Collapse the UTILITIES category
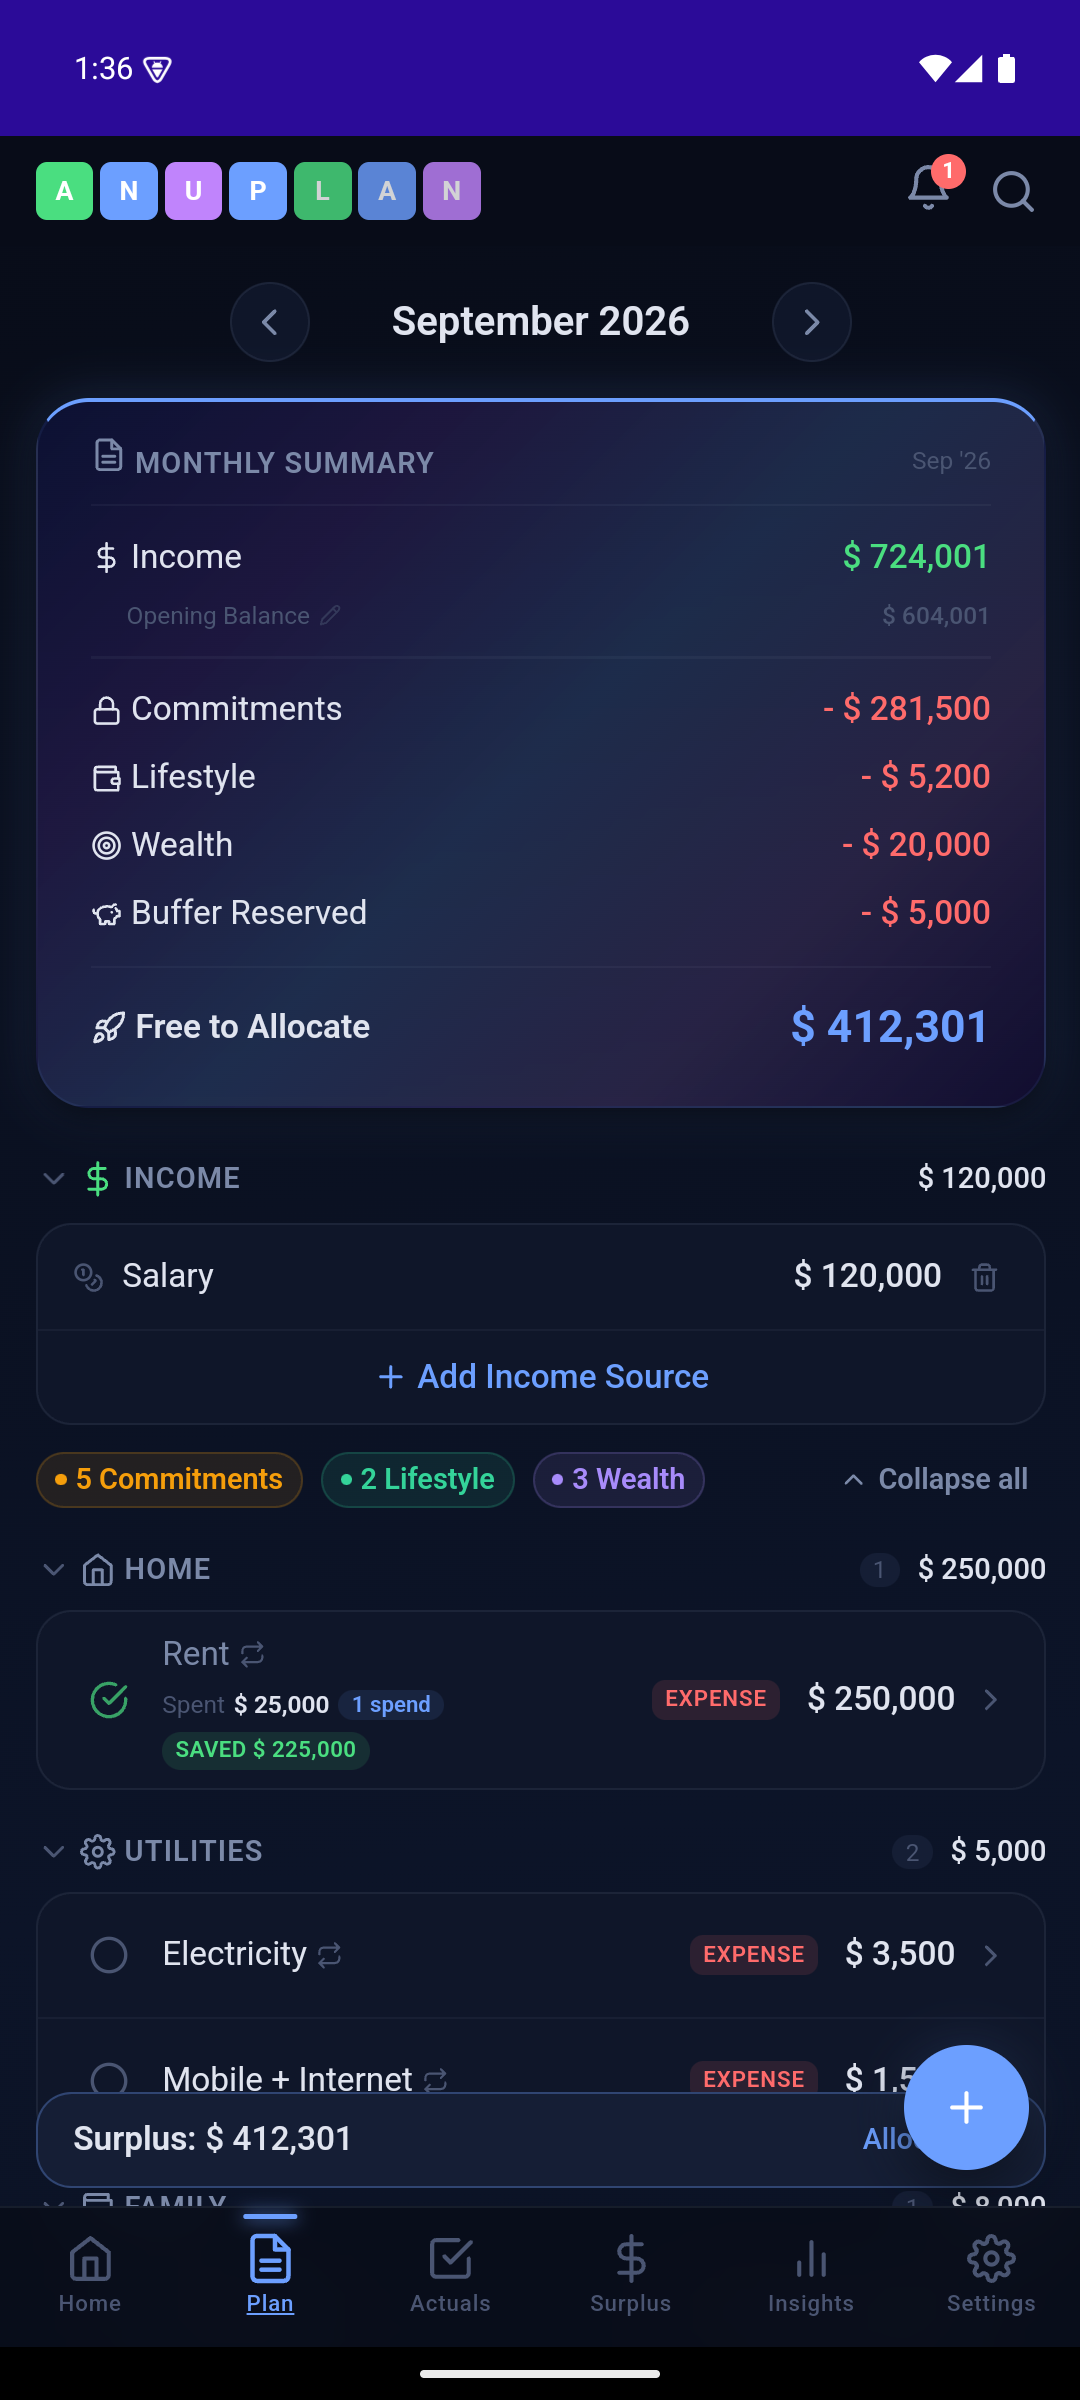This screenshot has width=1080, height=2400. 53,1851
